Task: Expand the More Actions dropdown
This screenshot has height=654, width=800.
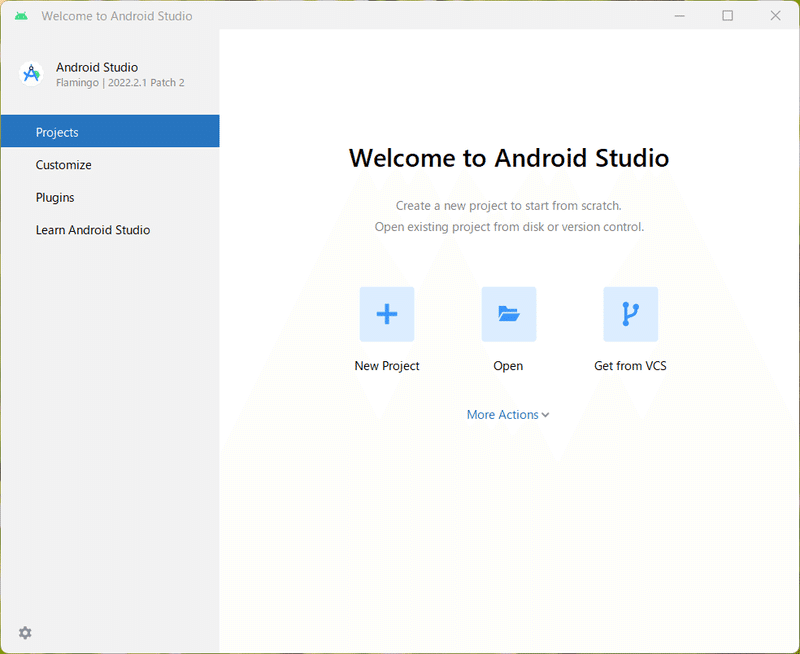Action: (508, 414)
